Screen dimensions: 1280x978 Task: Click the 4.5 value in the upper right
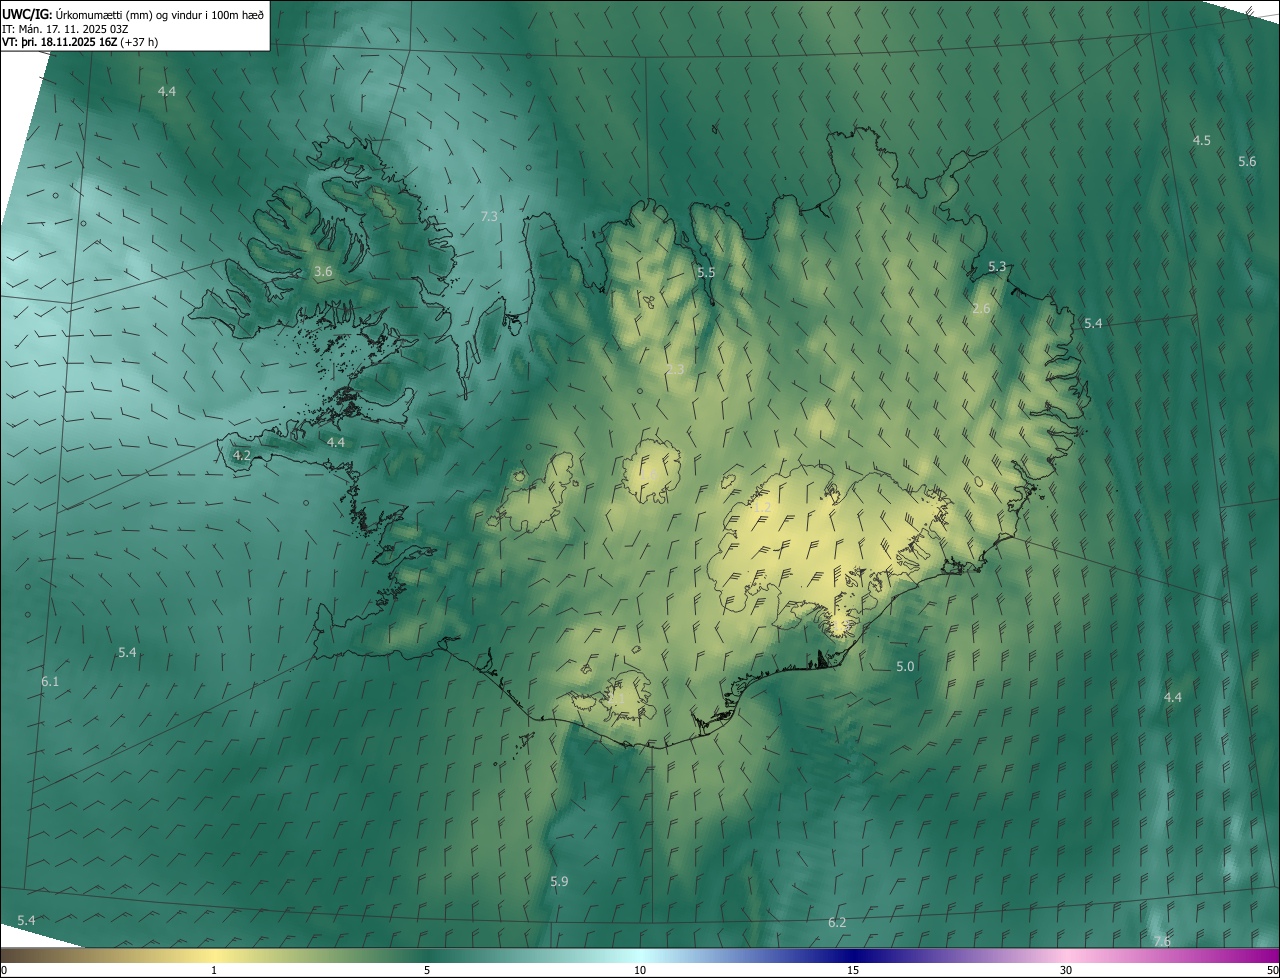tap(1202, 140)
